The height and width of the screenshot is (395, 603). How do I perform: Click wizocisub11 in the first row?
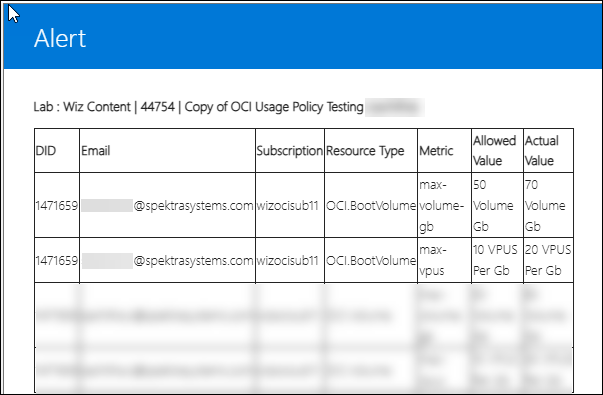point(288,205)
